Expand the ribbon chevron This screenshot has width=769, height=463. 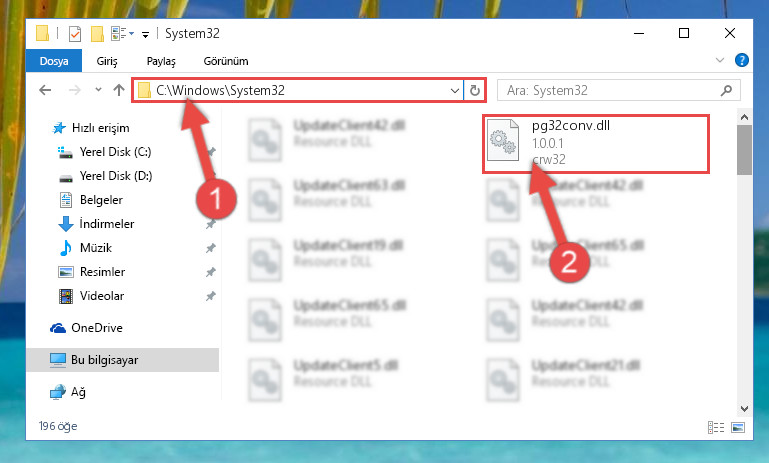tap(719, 60)
